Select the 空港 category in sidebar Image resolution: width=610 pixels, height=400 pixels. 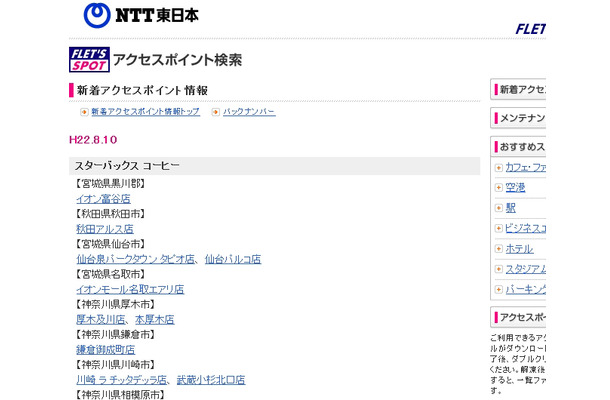click(515, 188)
